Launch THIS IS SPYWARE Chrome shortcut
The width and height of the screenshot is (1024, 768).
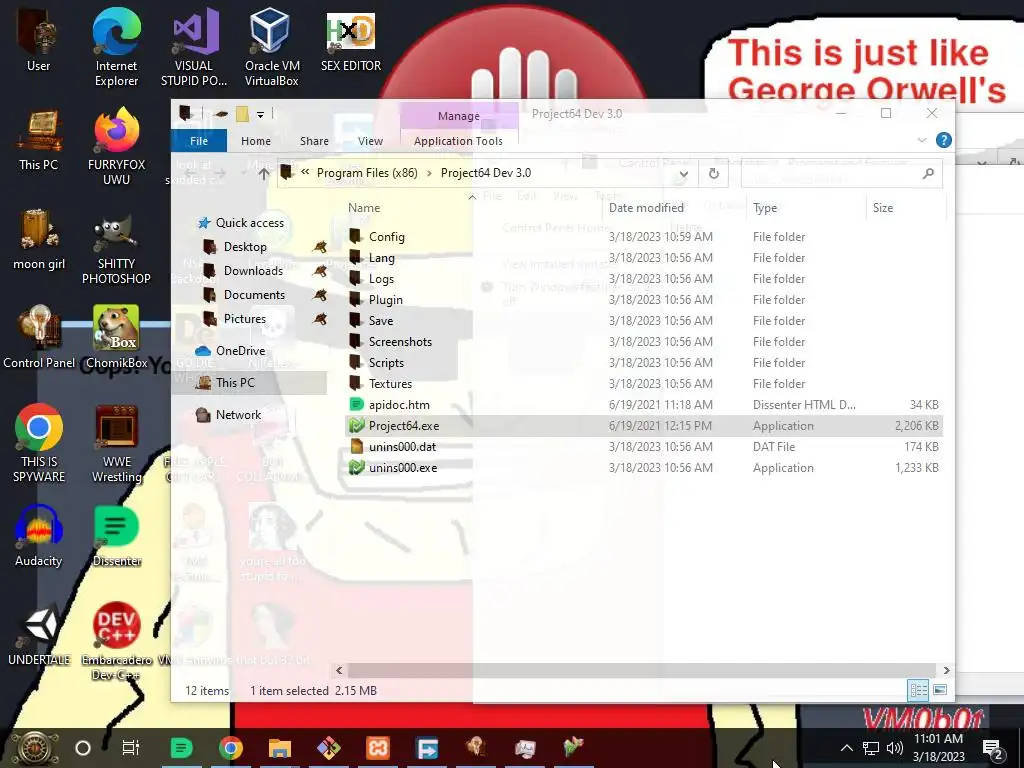[x=39, y=445]
